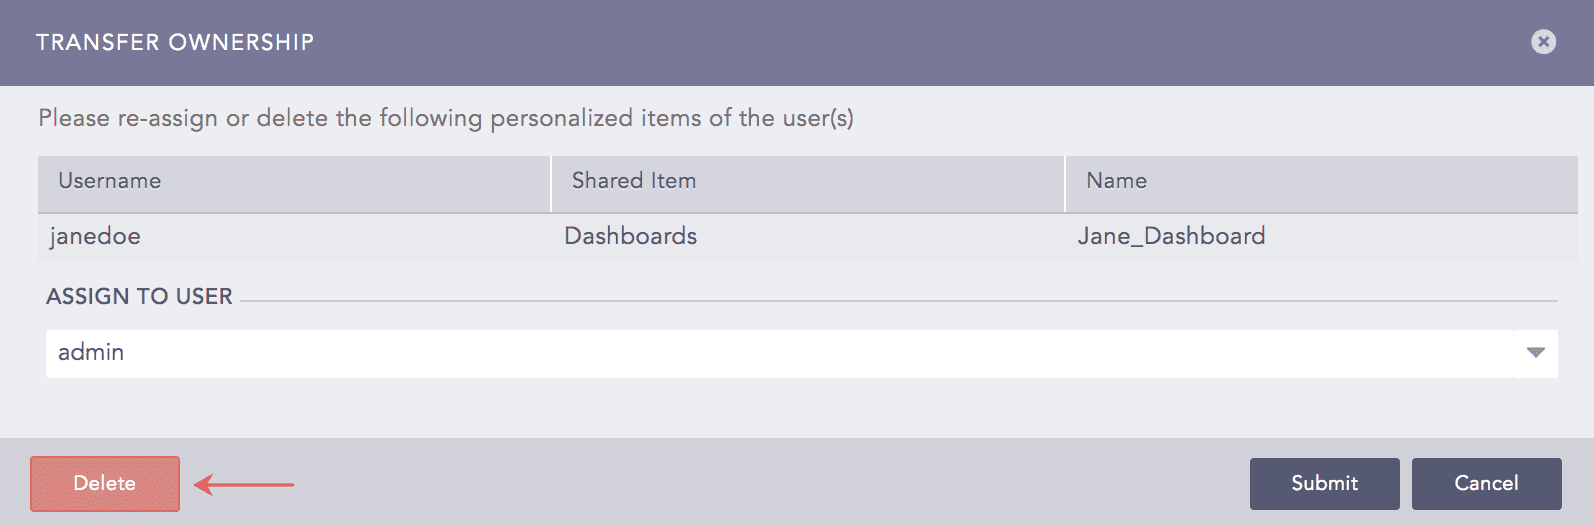The image size is (1594, 526).
Task: Select the Jane_Dashboard name entry
Action: (x=1171, y=237)
